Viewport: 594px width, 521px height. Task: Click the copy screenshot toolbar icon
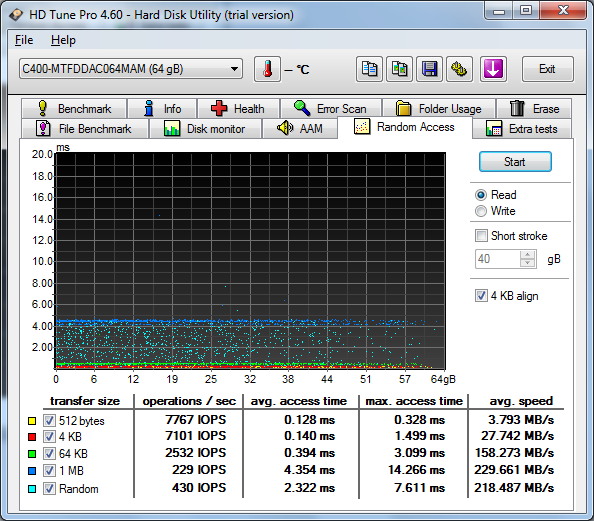399,69
